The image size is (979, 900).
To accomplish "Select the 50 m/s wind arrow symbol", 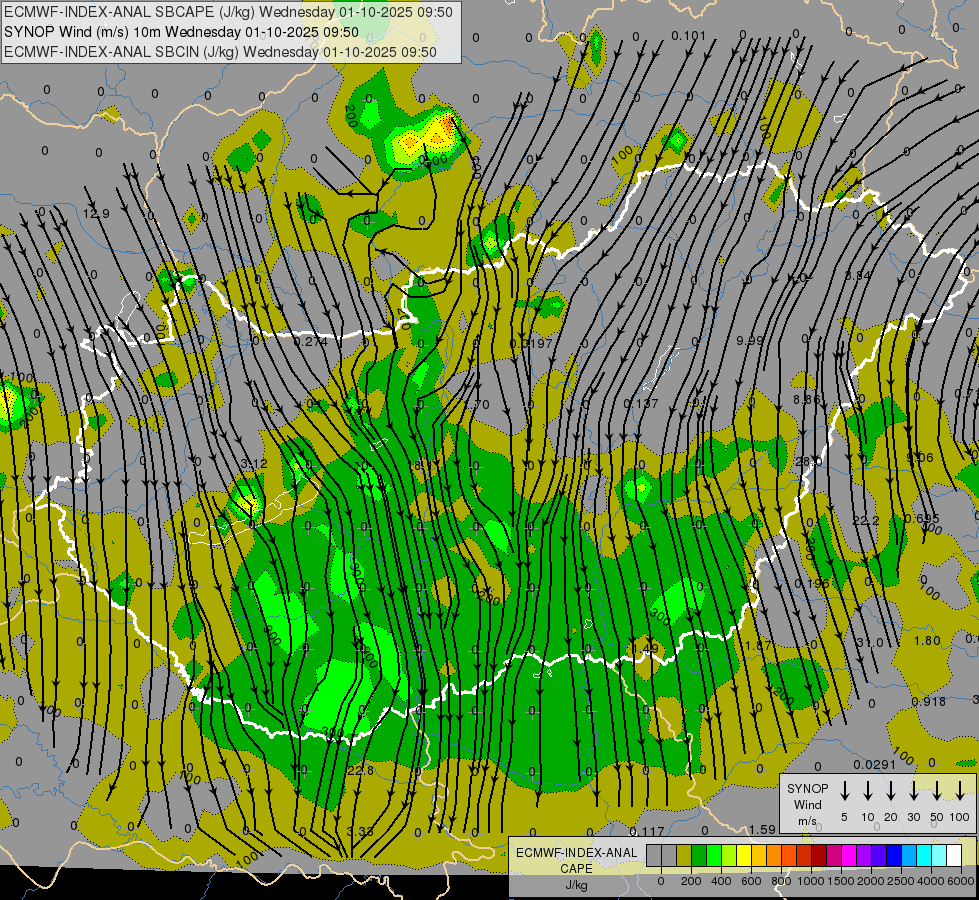I will [937, 790].
